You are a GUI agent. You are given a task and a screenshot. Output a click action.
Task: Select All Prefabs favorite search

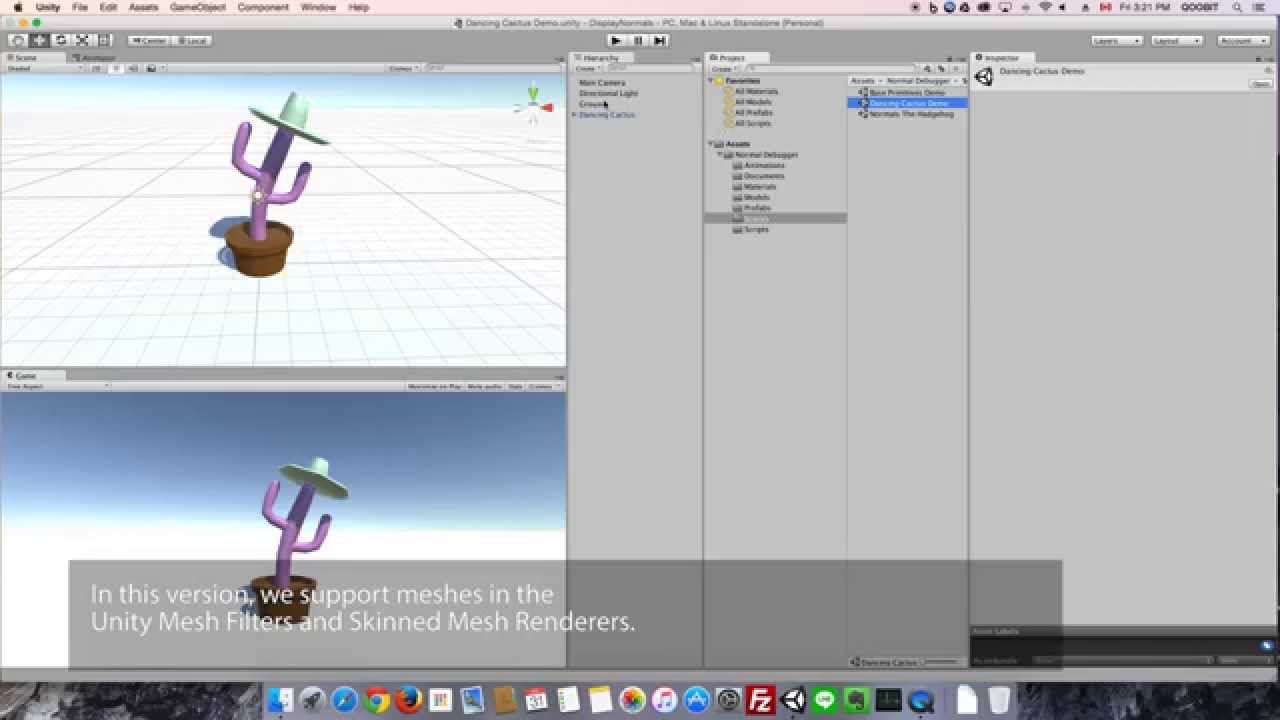click(753, 113)
